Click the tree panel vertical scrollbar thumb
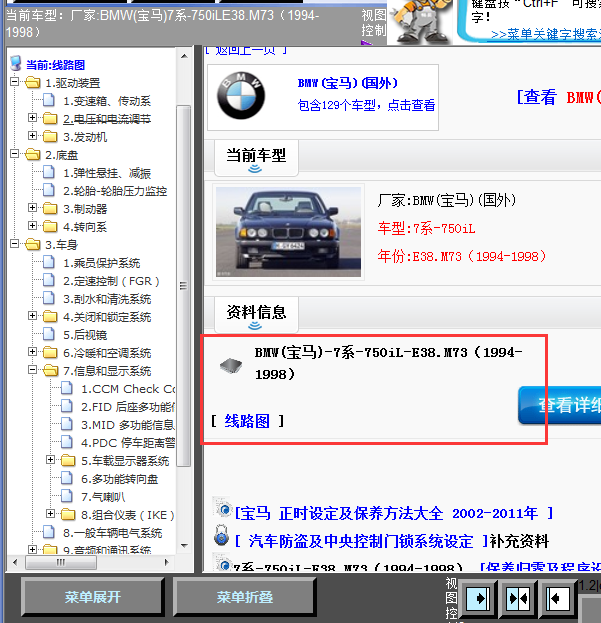Image resolution: width=601 pixels, height=623 pixels. pyautogui.click(x=184, y=286)
